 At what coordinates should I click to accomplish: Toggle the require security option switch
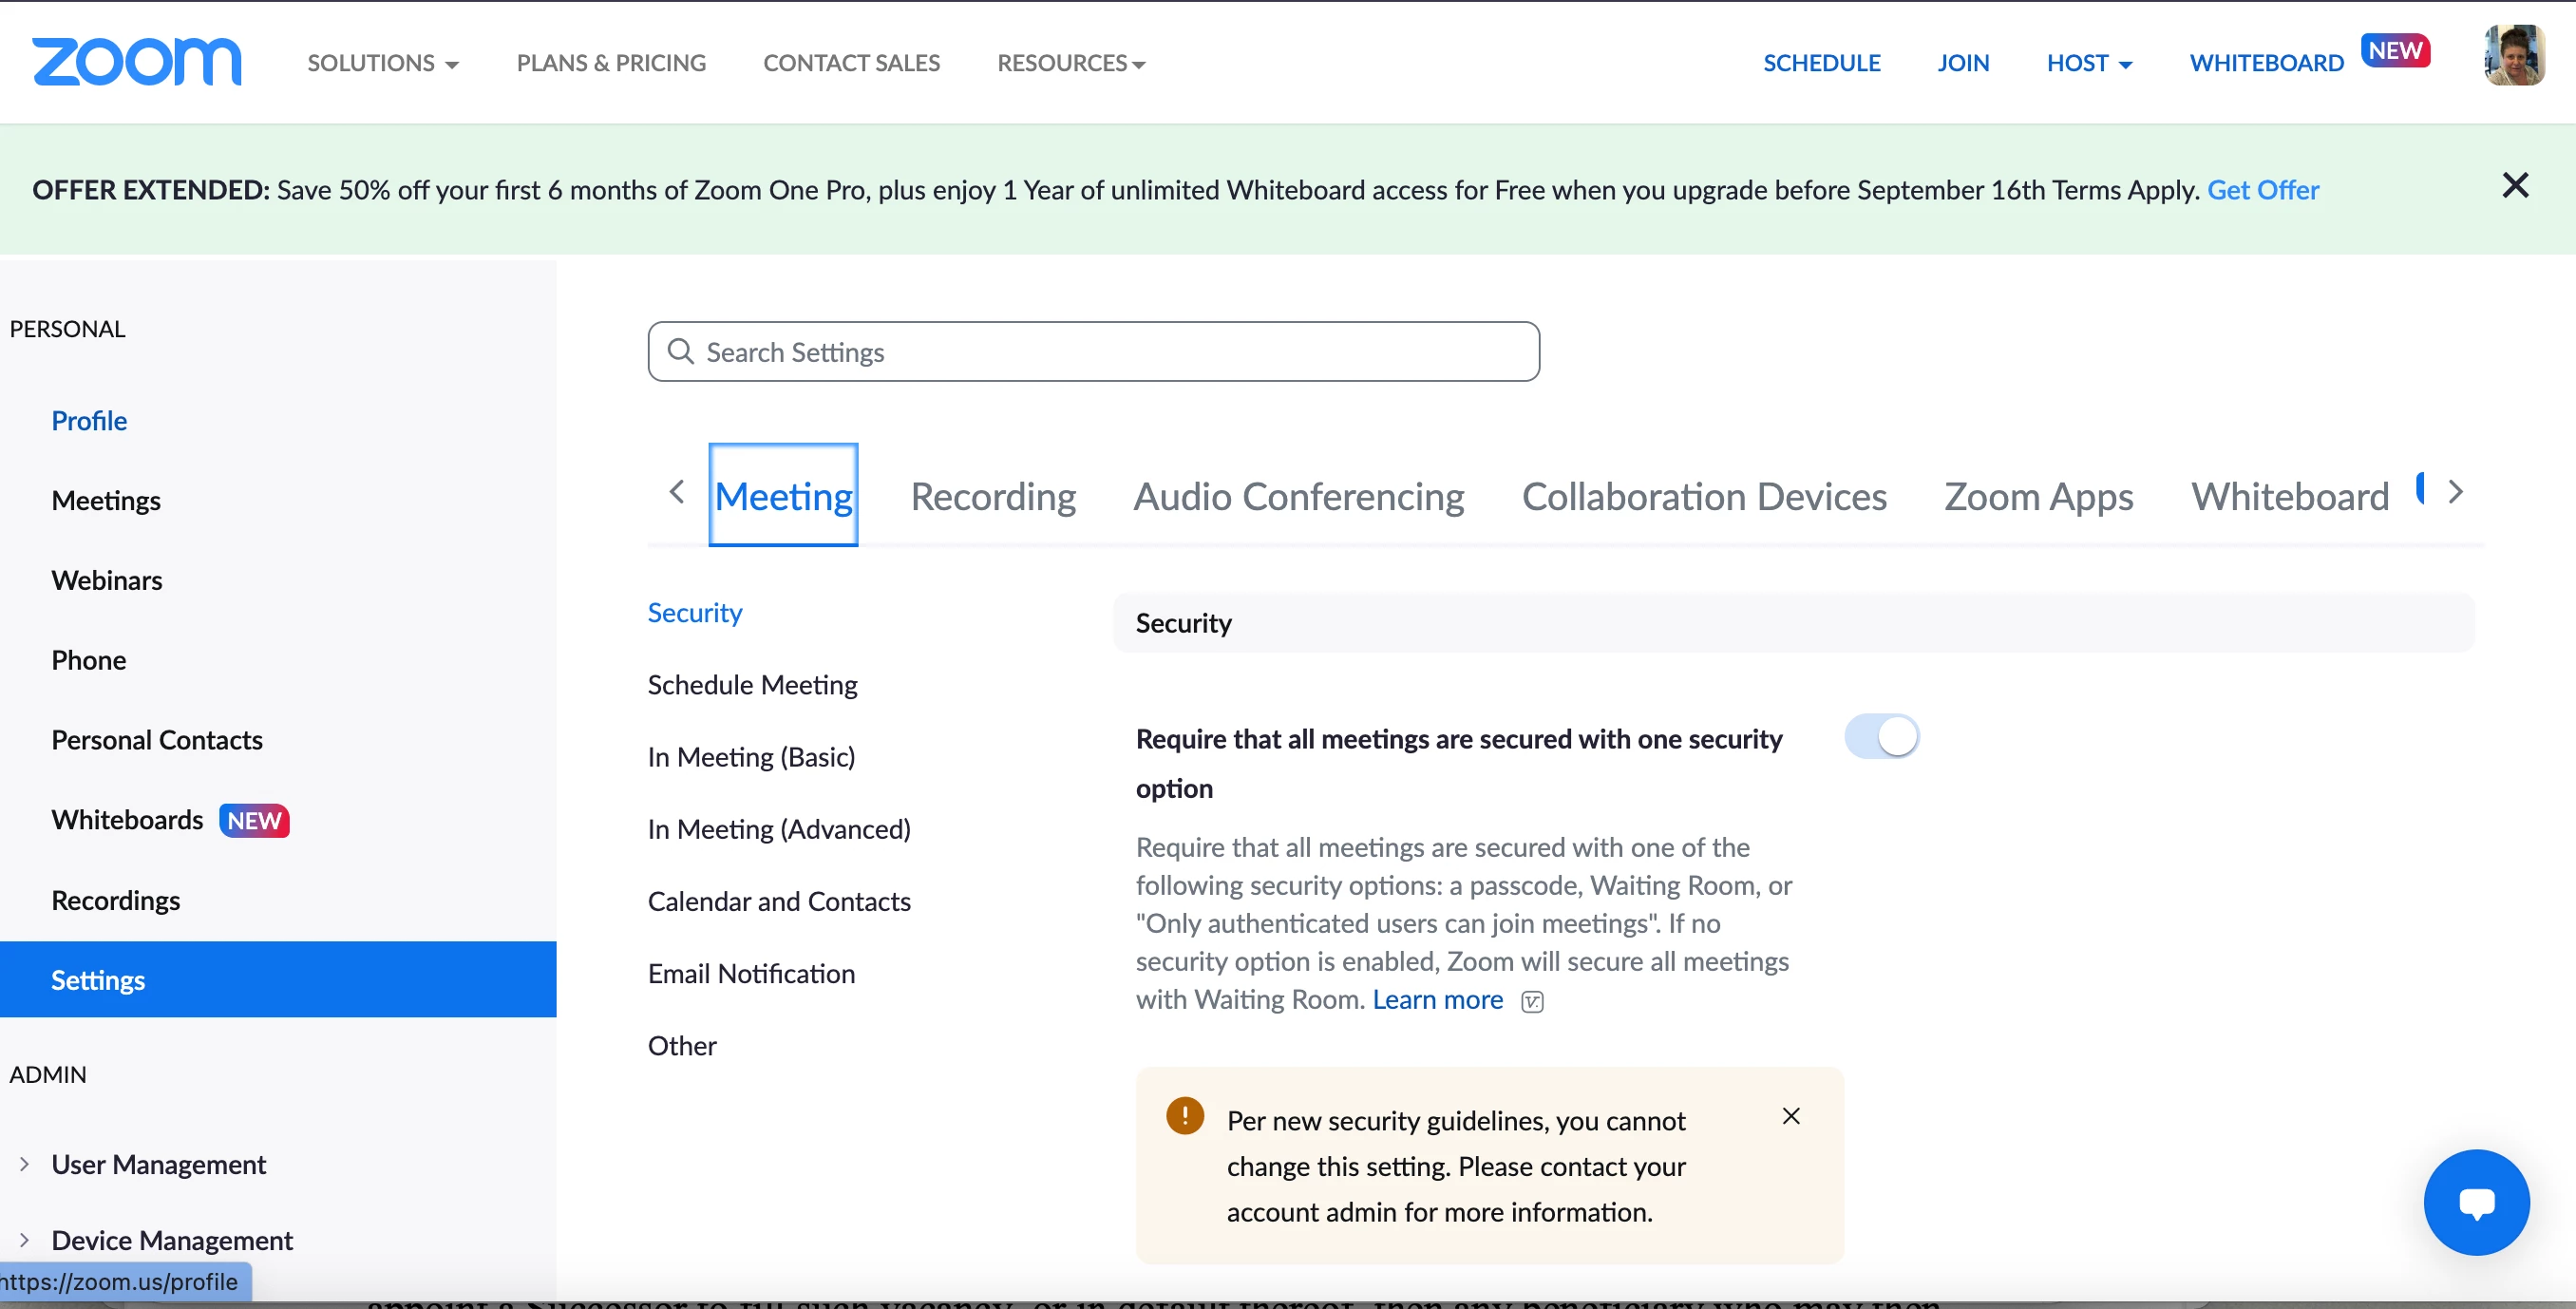(x=1881, y=737)
